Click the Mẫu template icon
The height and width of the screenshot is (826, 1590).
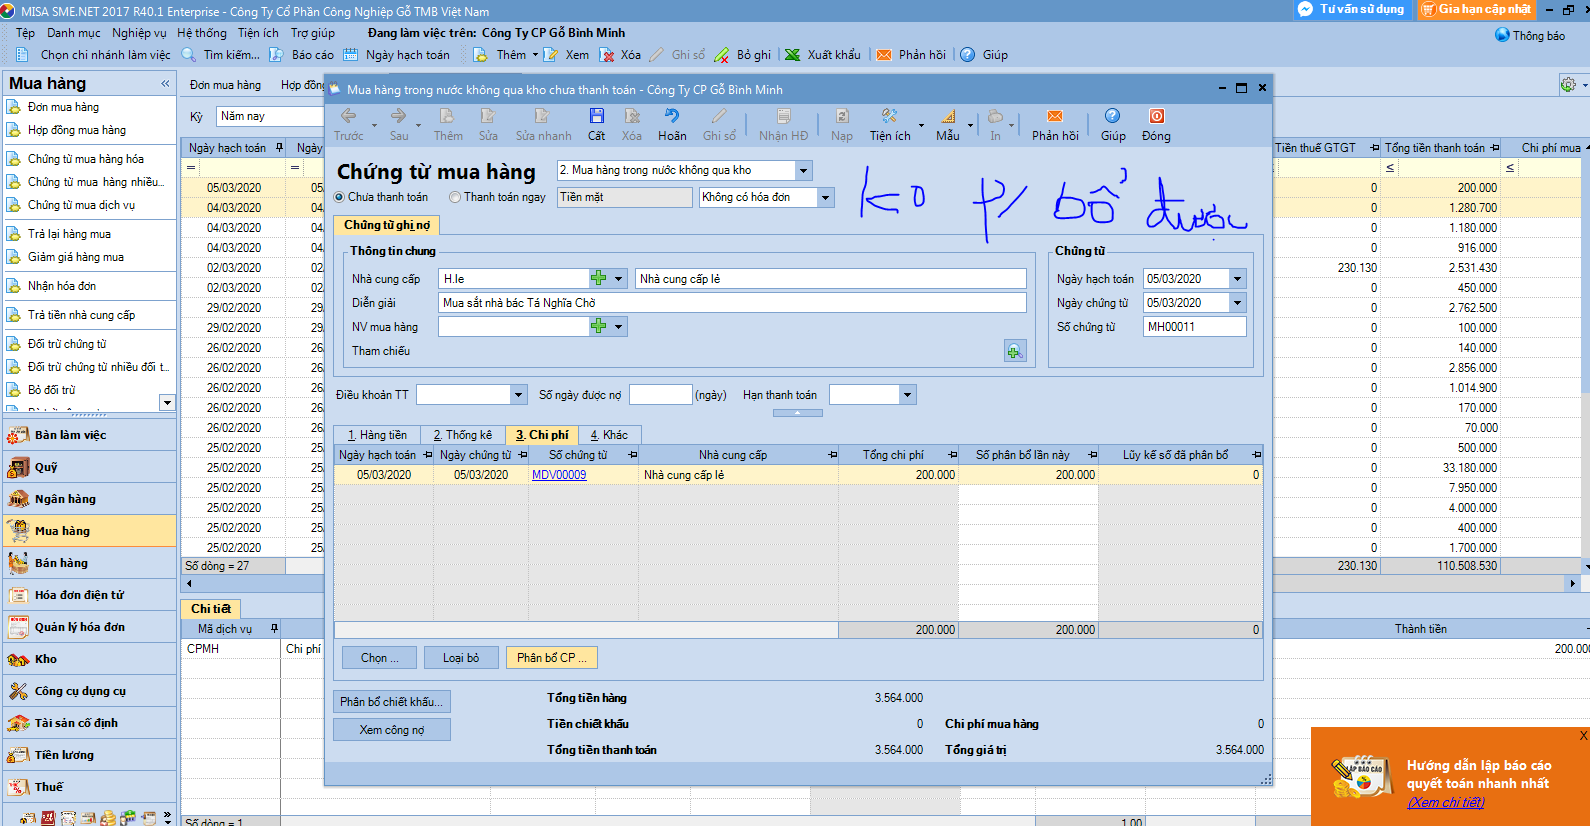(x=947, y=117)
